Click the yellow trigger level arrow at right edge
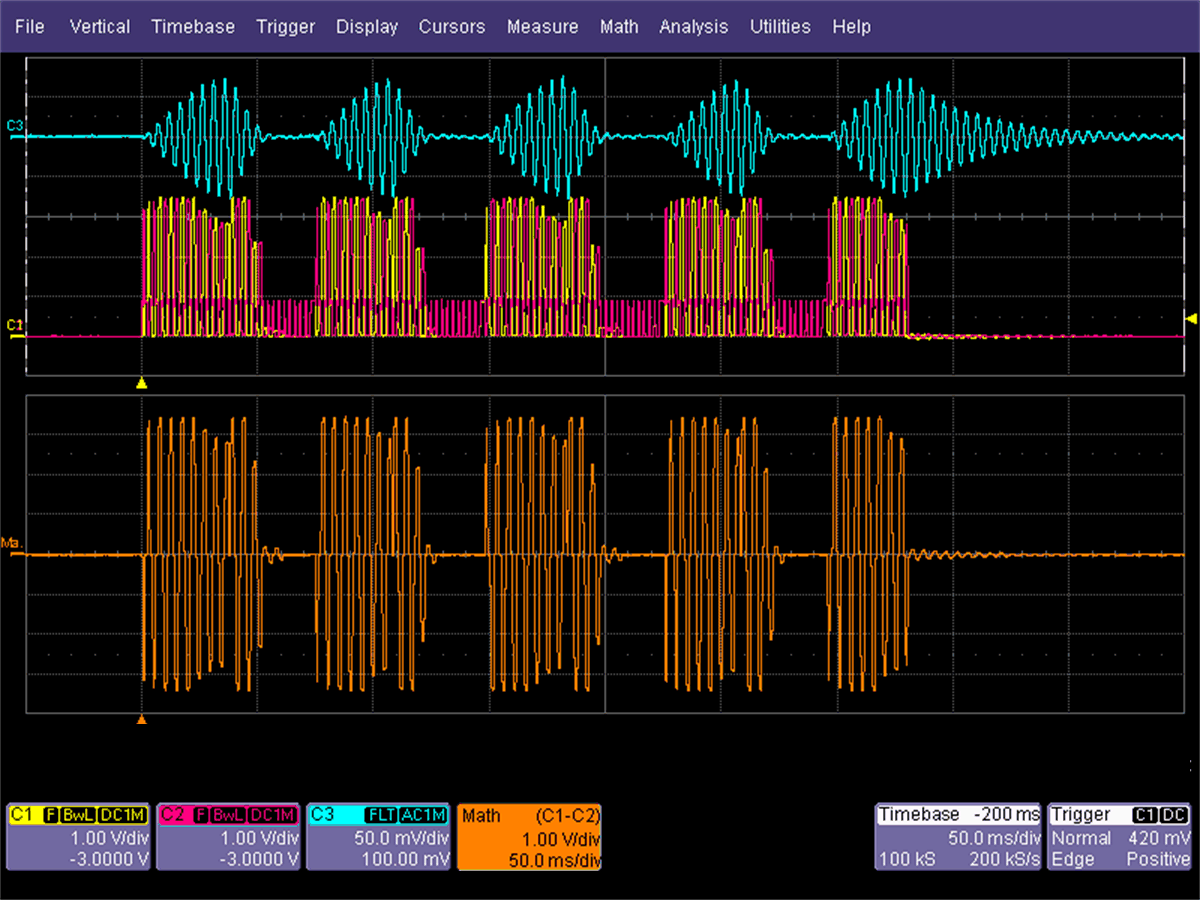The width and height of the screenshot is (1200, 900). click(x=1190, y=318)
